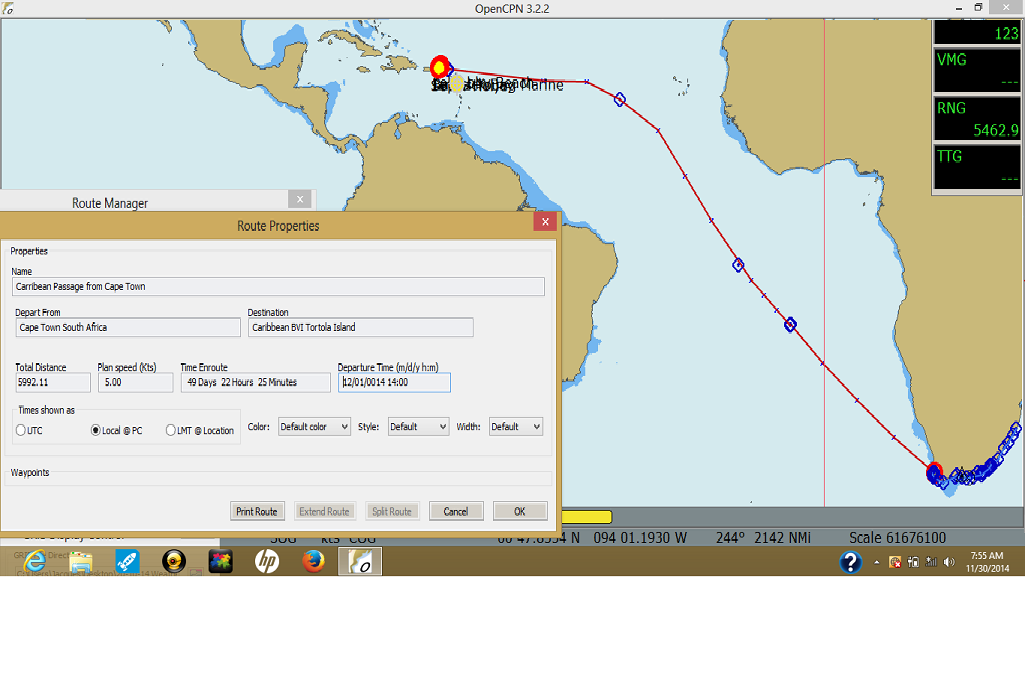Open Internet Explorer from the taskbar
Image resolution: width=1025 pixels, height=682 pixels.
[35, 561]
